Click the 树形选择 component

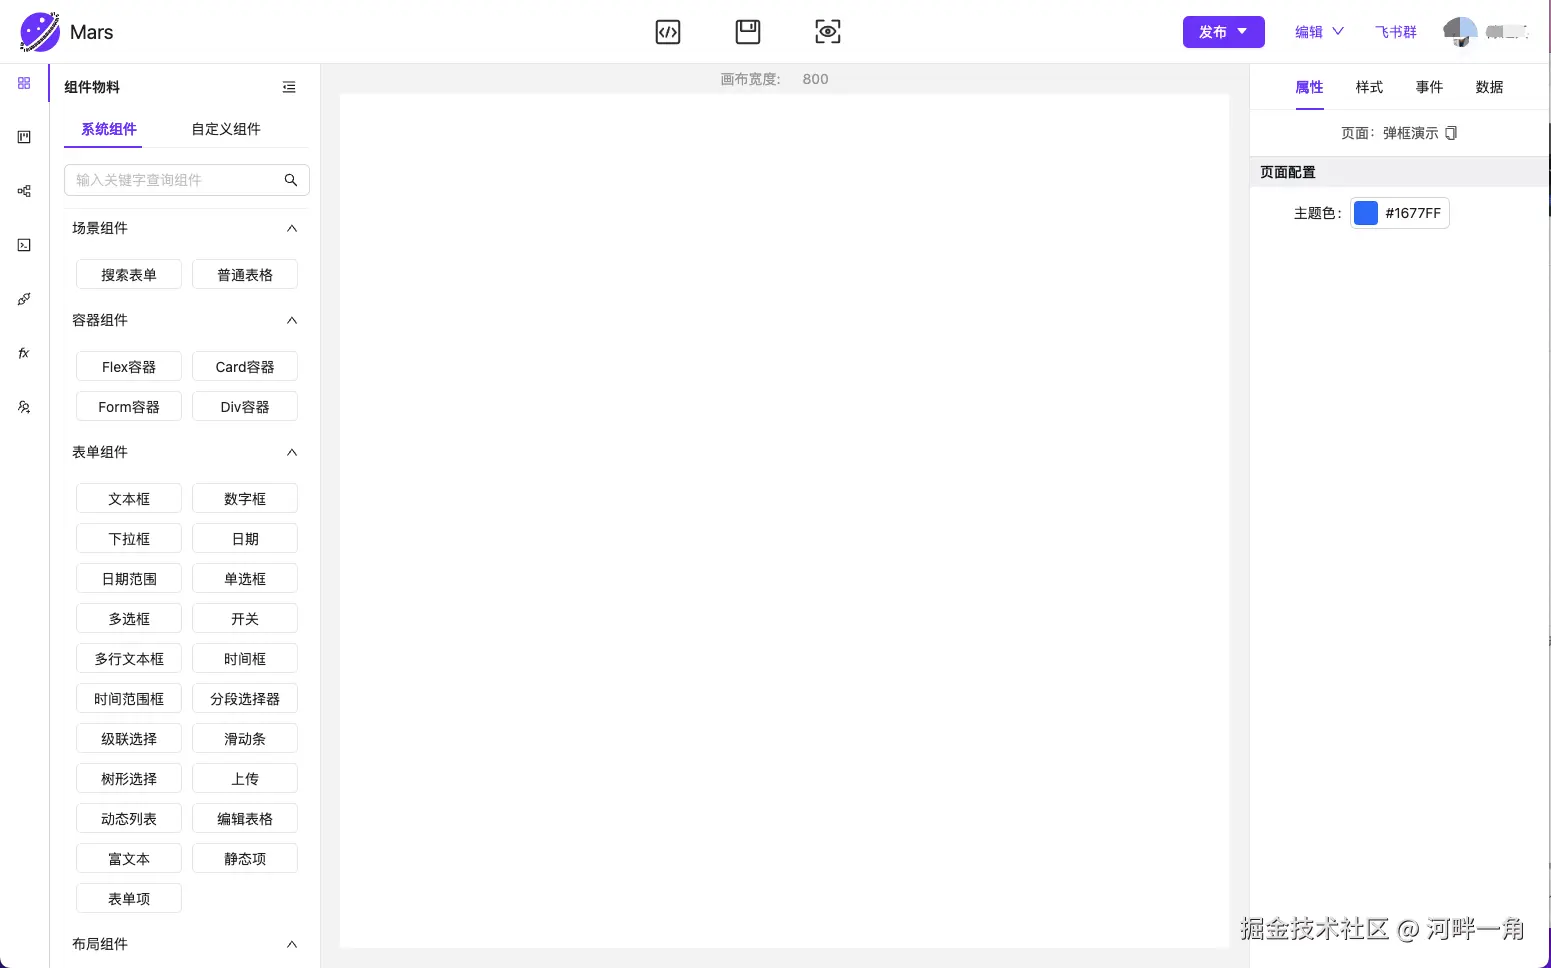pyautogui.click(x=129, y=778)
